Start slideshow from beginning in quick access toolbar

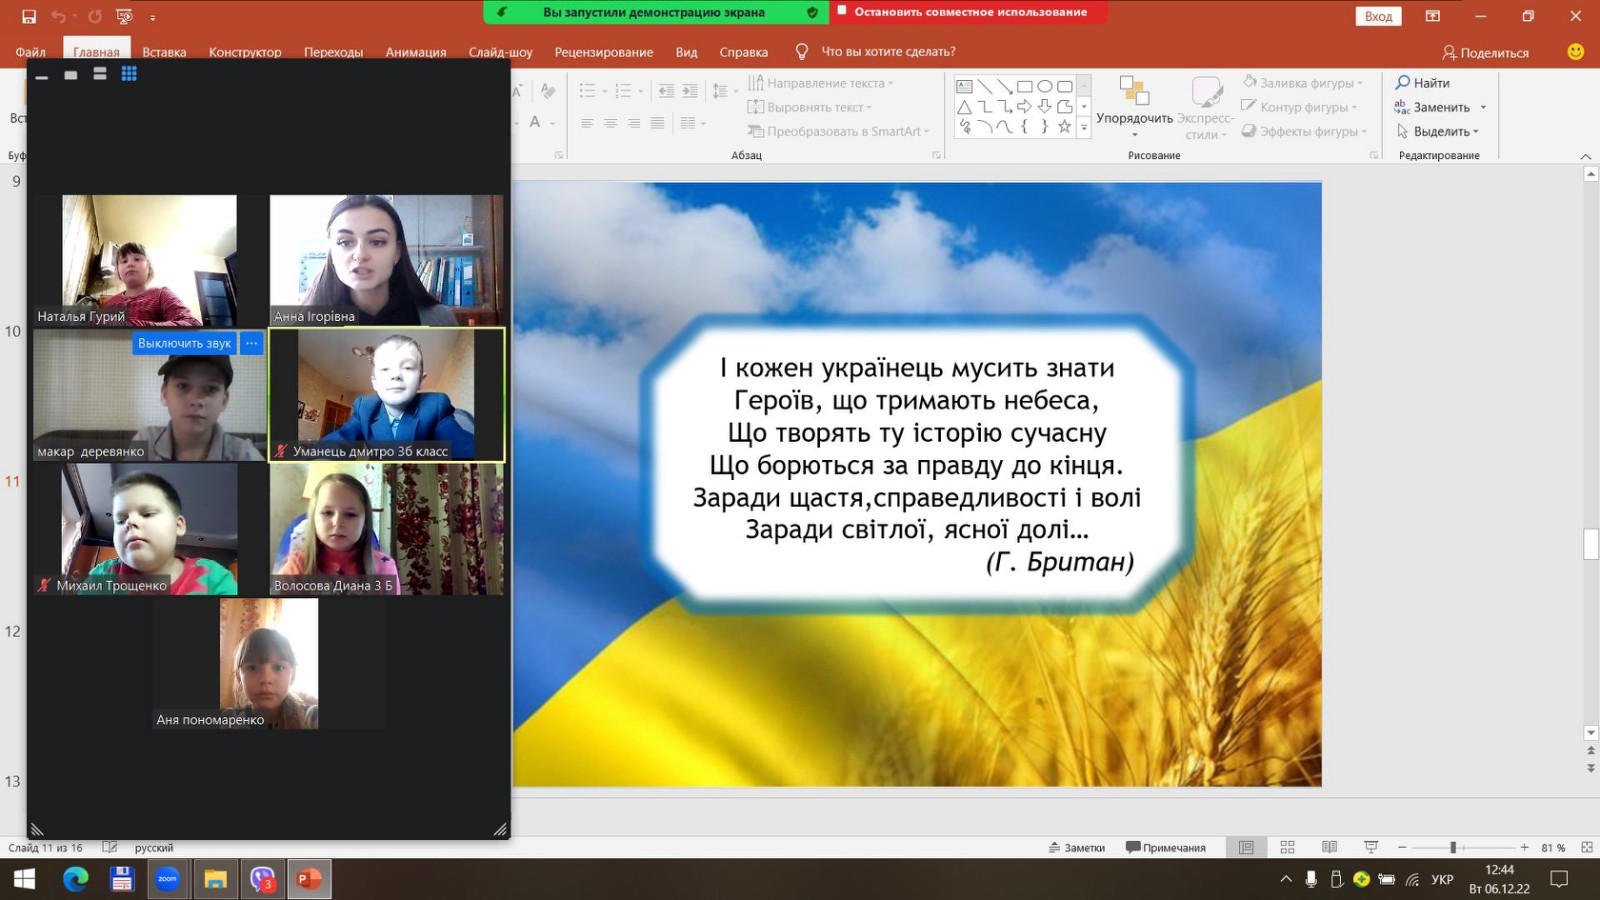tap(124, 16)
